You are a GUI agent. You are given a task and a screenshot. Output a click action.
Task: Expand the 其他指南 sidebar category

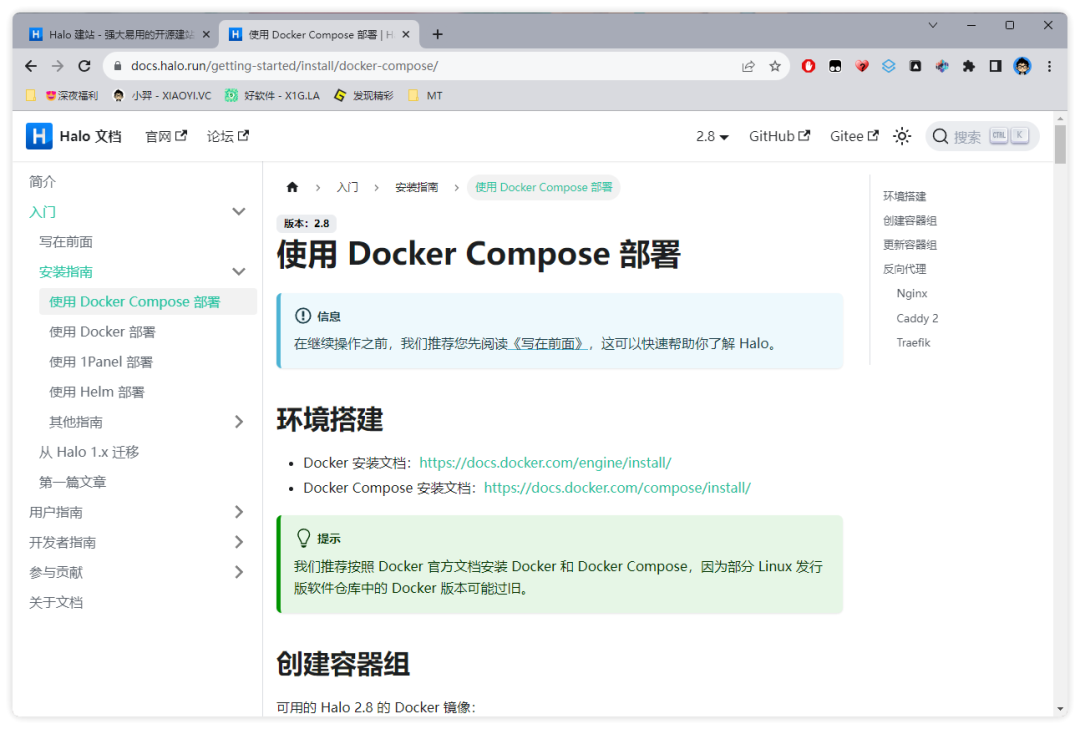click(238, 422)
